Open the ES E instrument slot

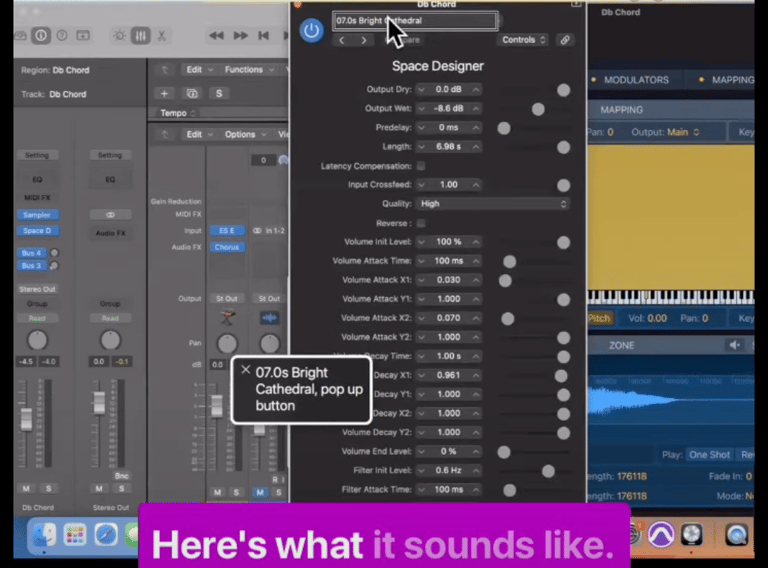227,231
